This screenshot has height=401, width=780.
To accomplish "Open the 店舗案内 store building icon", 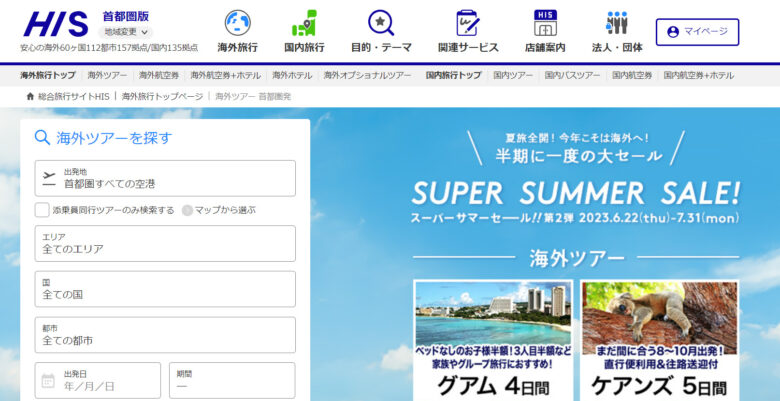I will point(545,23).
